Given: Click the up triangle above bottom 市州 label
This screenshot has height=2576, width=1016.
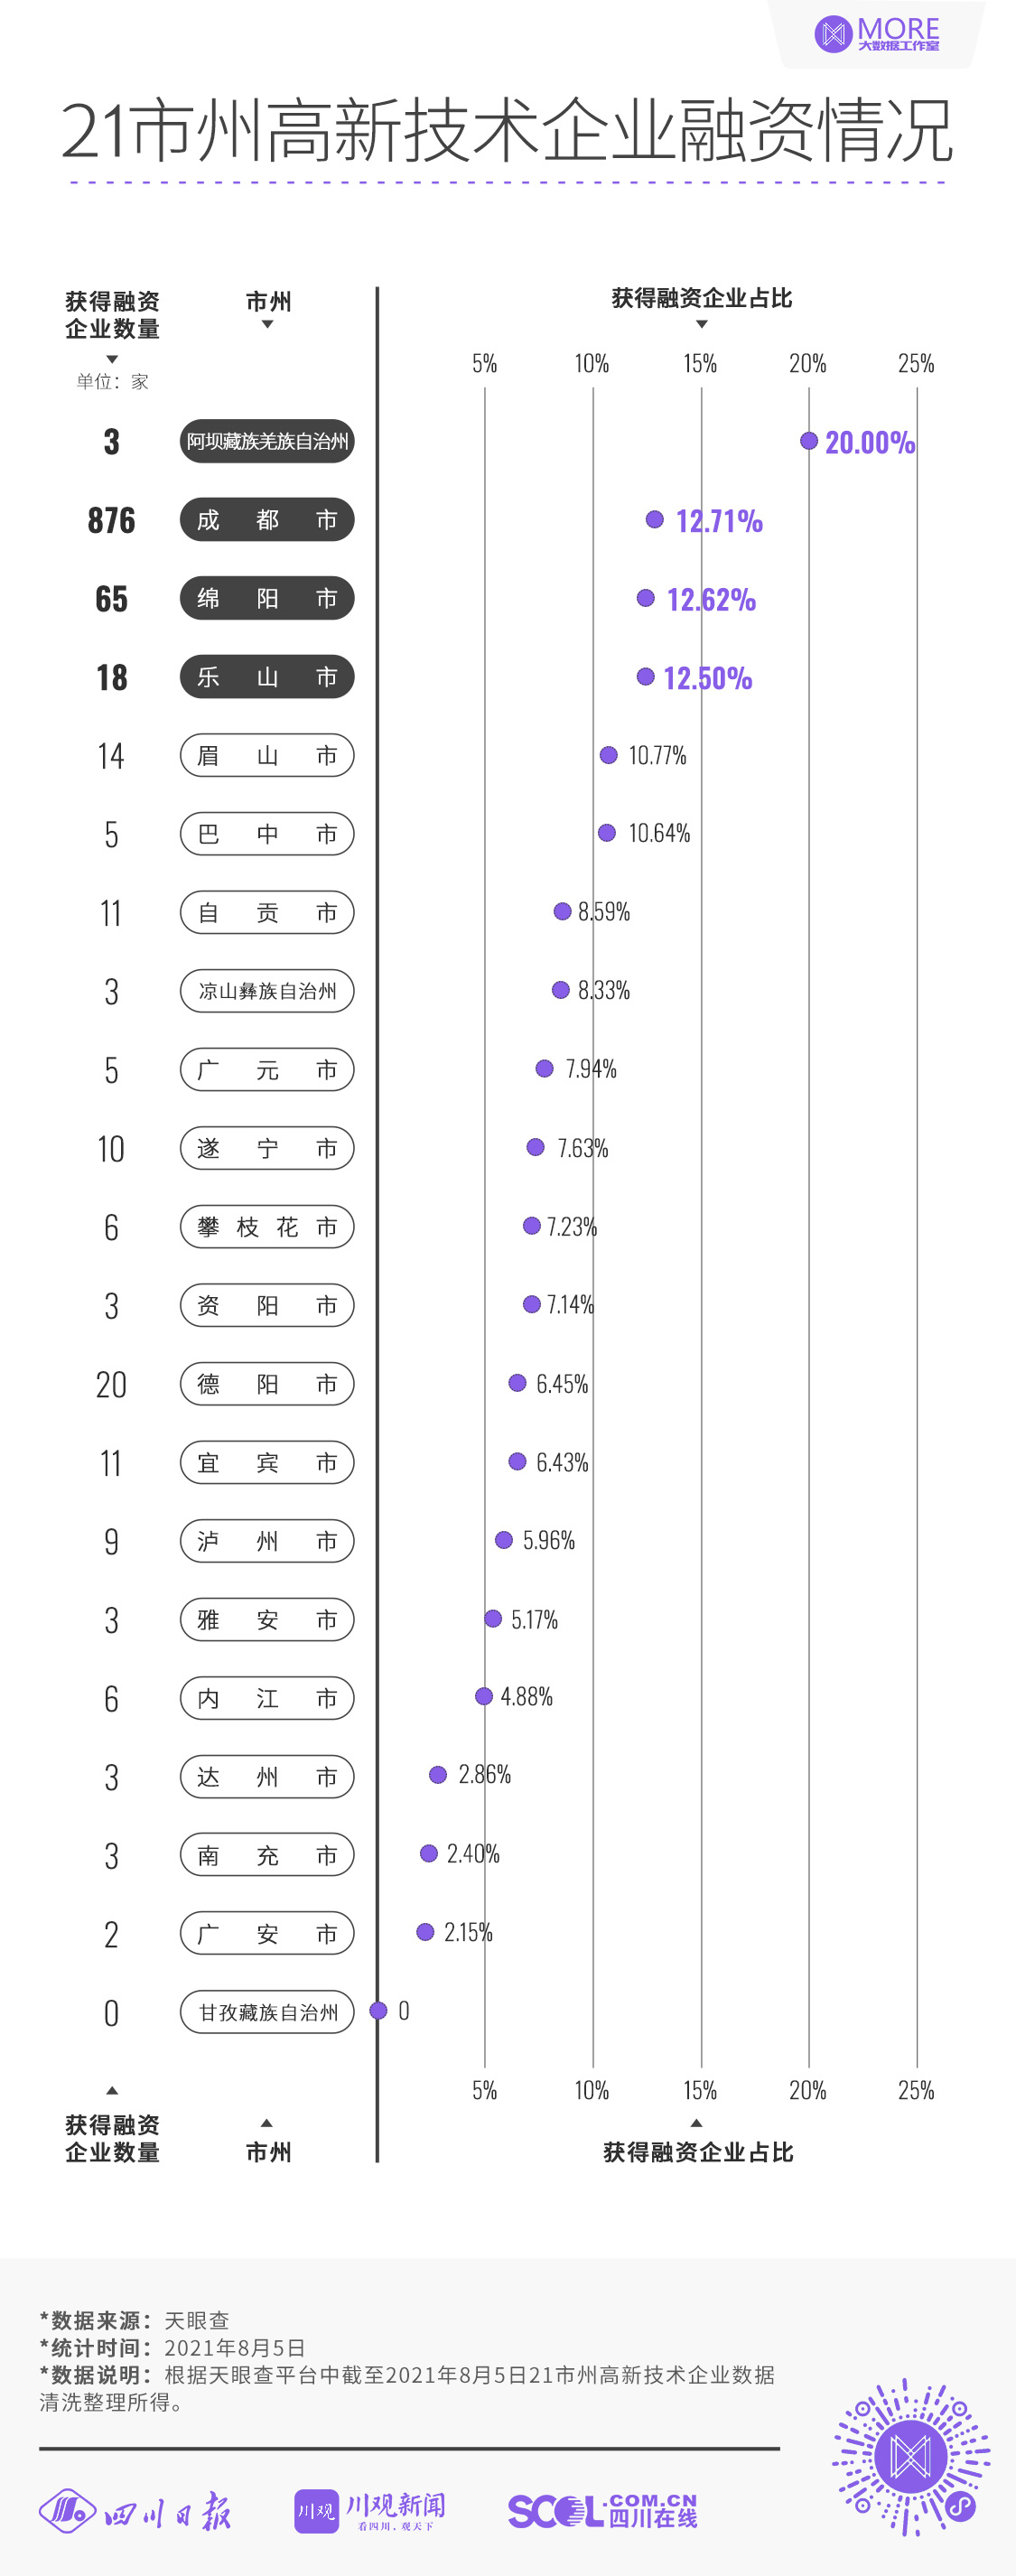Looking at the screenshot, I should pyautogui.click(x=266, y=2122).
